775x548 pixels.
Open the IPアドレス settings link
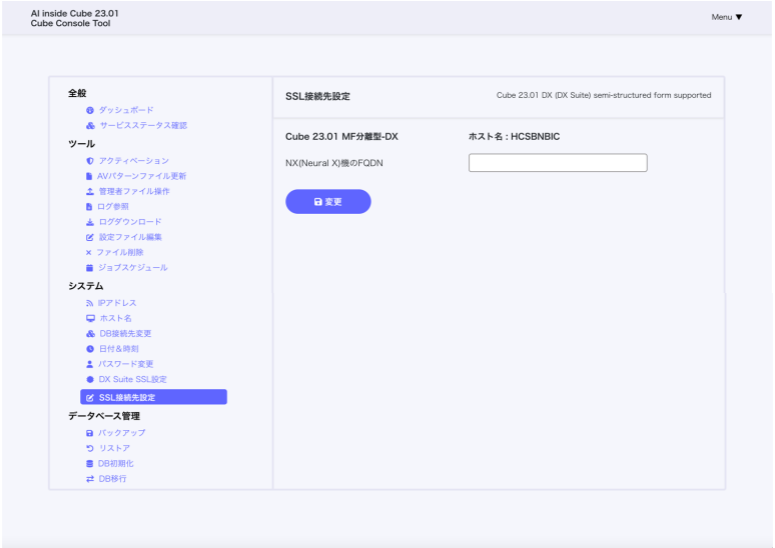point(117,303)
